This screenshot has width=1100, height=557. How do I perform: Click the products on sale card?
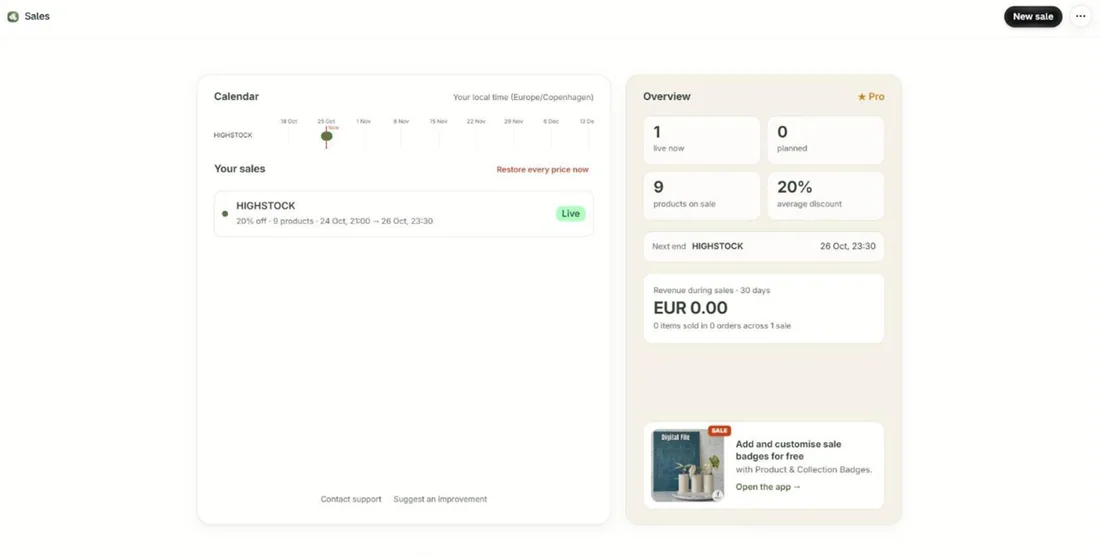pos(702,196)
